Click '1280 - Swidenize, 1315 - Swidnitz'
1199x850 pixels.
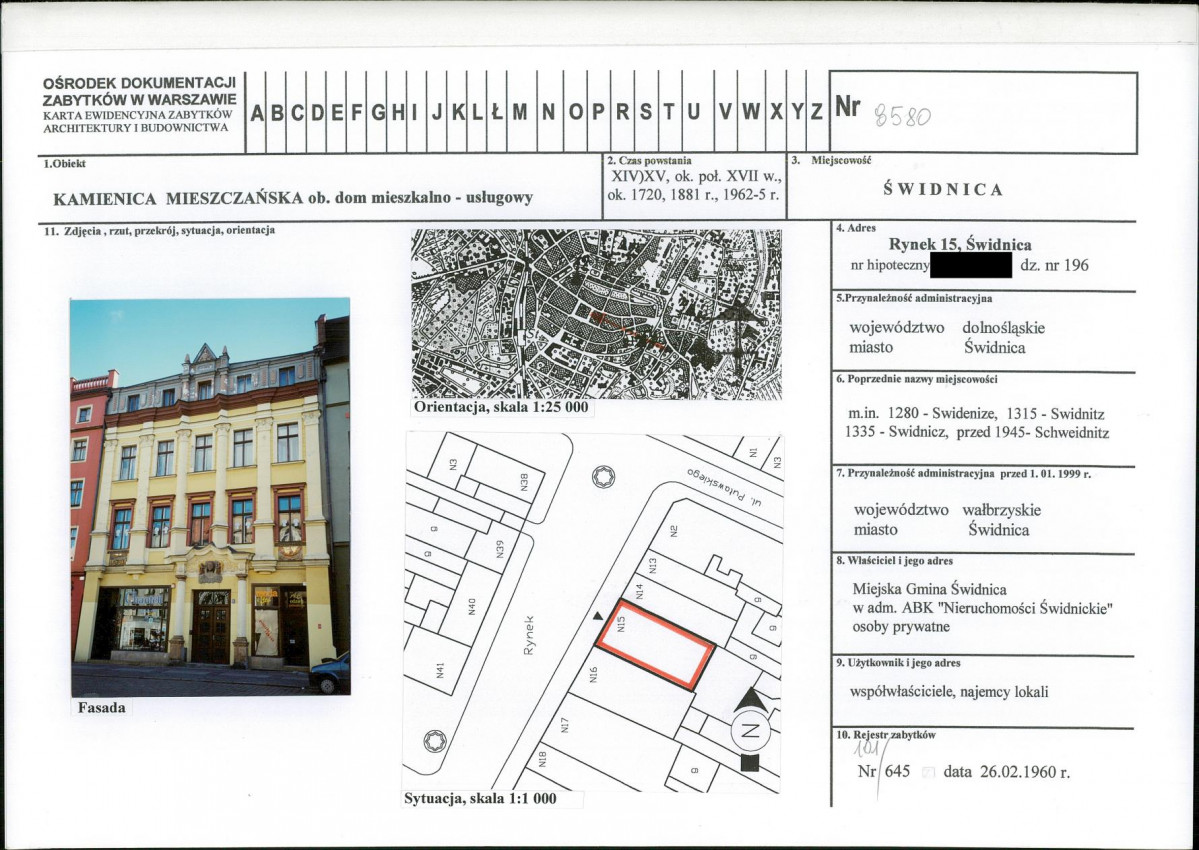[996, 414]
